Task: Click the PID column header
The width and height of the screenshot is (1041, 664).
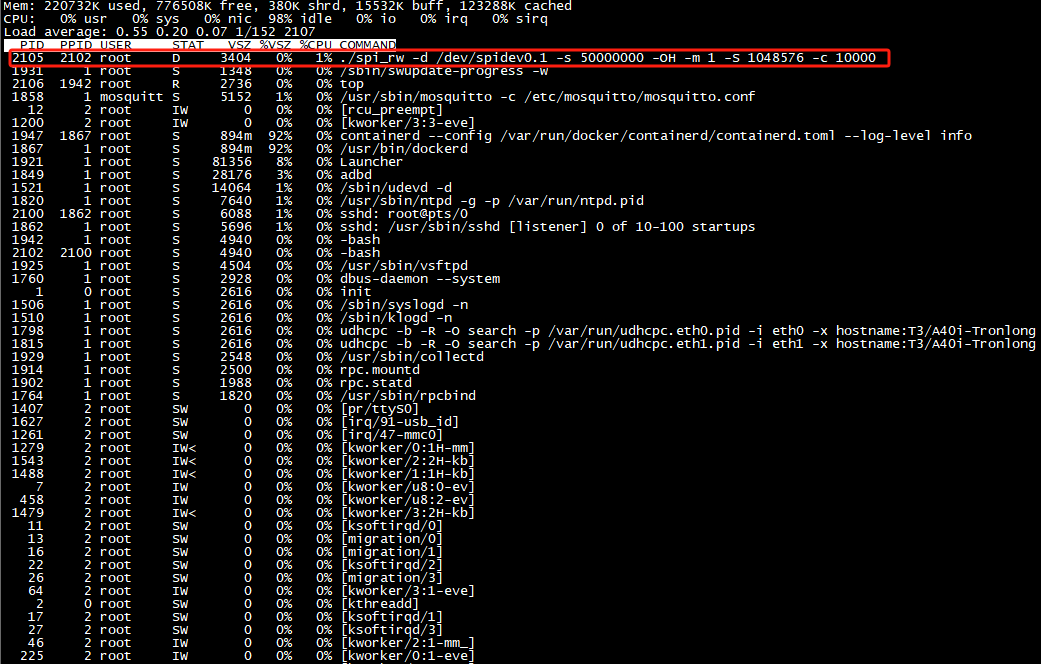Action: pos(29,45)
